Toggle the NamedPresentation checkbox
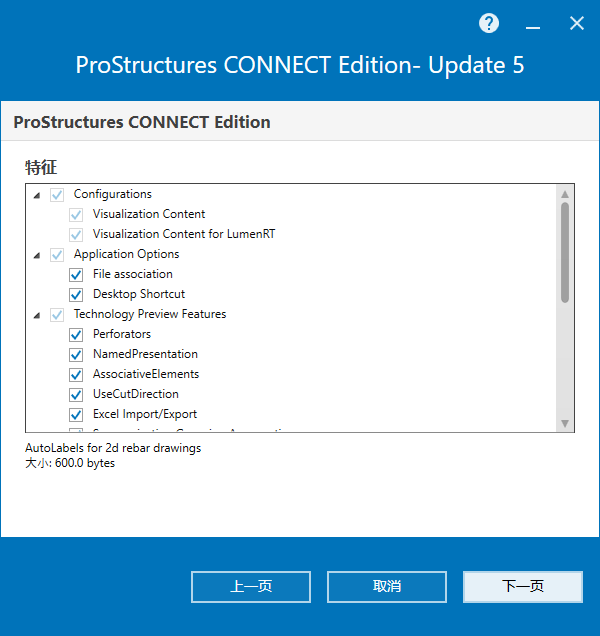The width and height of the screenshot is (600, 636). tap(76, 355)
